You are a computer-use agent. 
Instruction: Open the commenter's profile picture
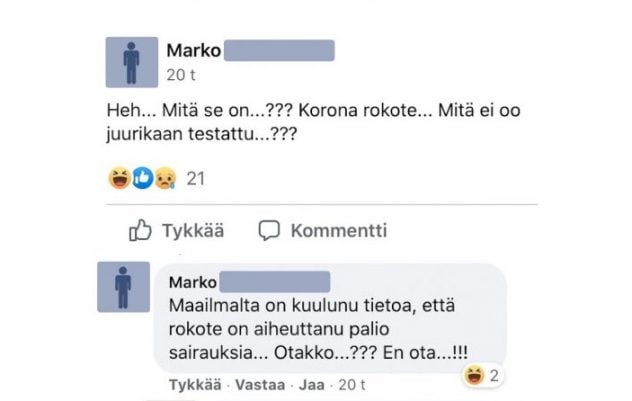(123, 287)
